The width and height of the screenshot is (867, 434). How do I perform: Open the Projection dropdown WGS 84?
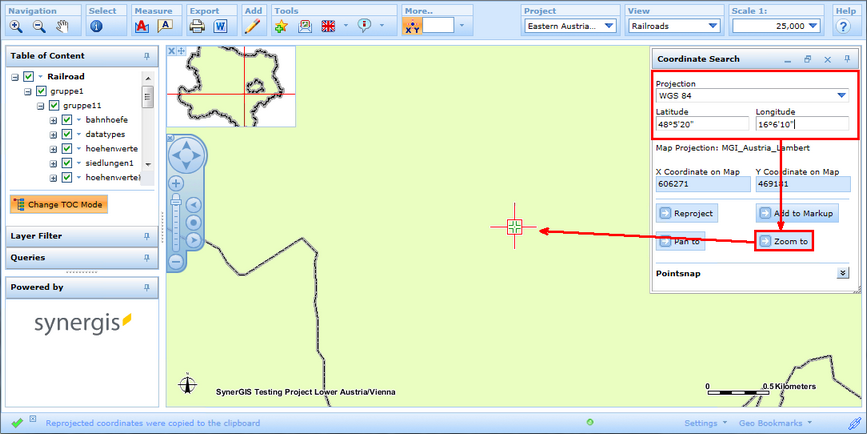(752, 96)
